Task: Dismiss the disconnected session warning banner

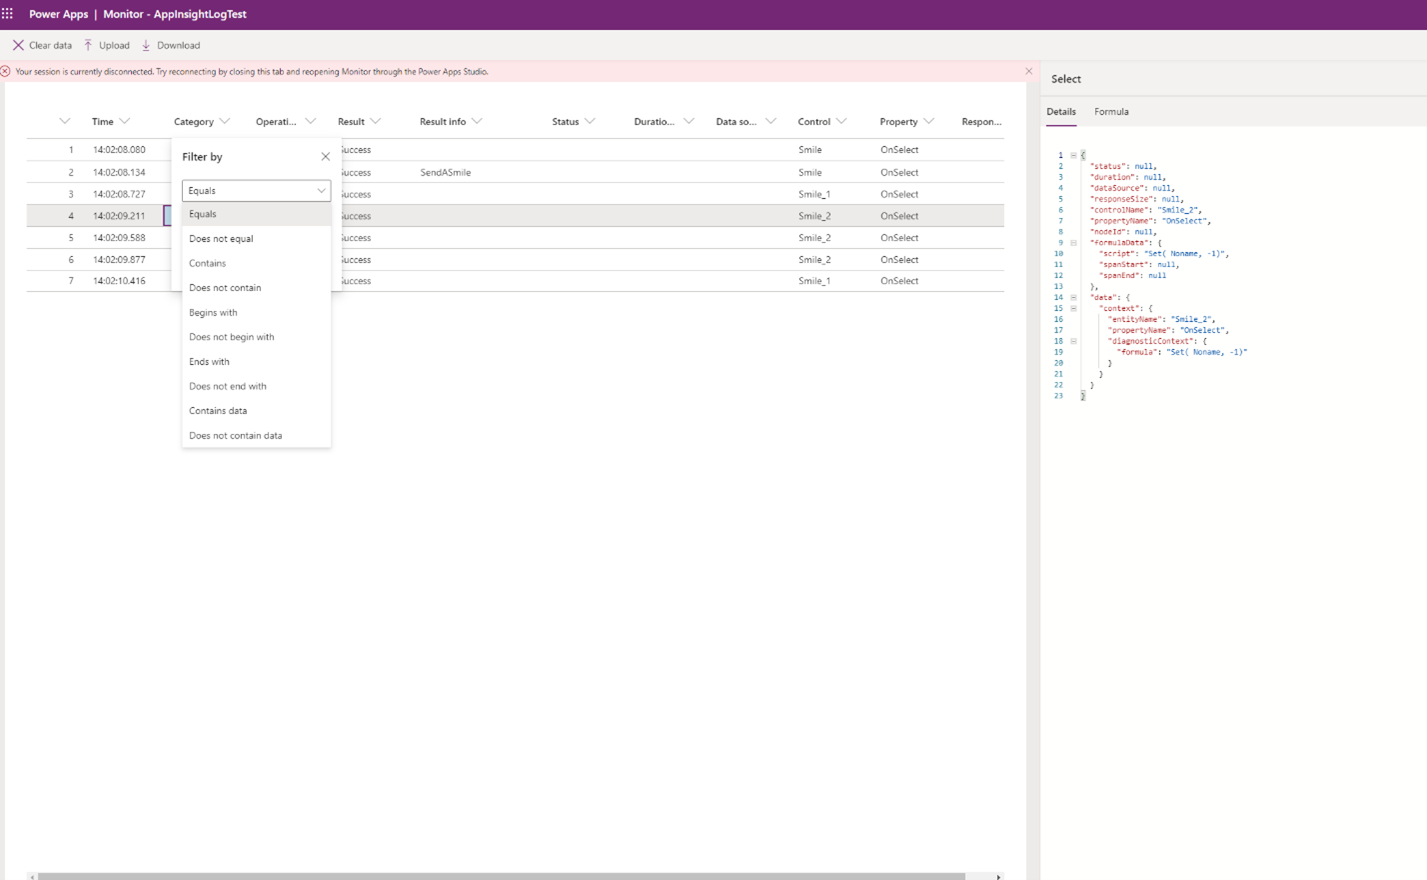Action: [1028, 71]
